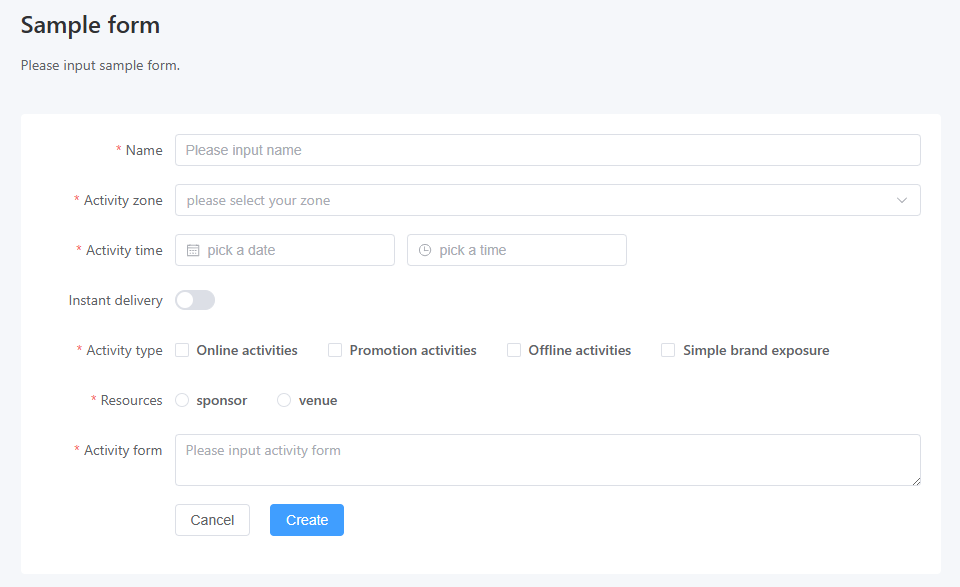This screenshot has width=960, height=587.
Task: Click the clock icon in time picker
Action: click(425, 250)
